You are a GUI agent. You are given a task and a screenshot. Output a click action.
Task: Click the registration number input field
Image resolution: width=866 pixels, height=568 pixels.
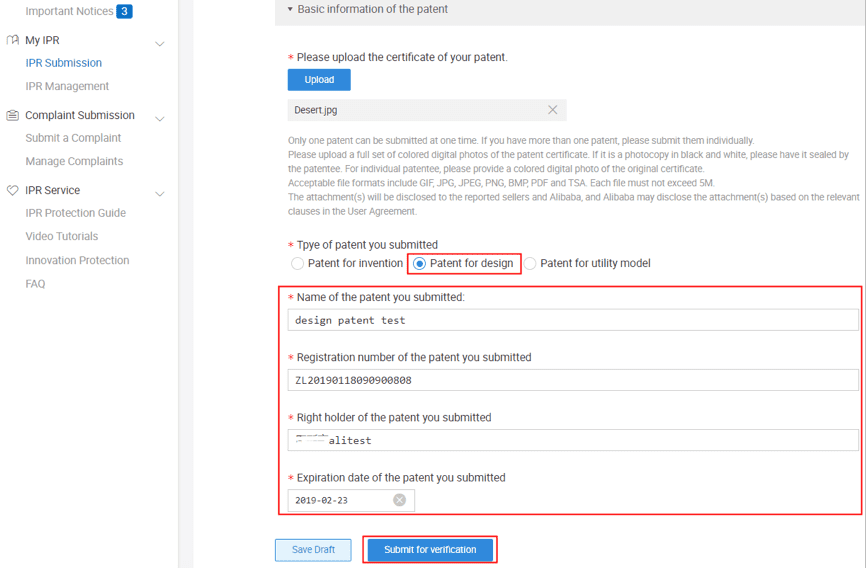tap(572, 380)
